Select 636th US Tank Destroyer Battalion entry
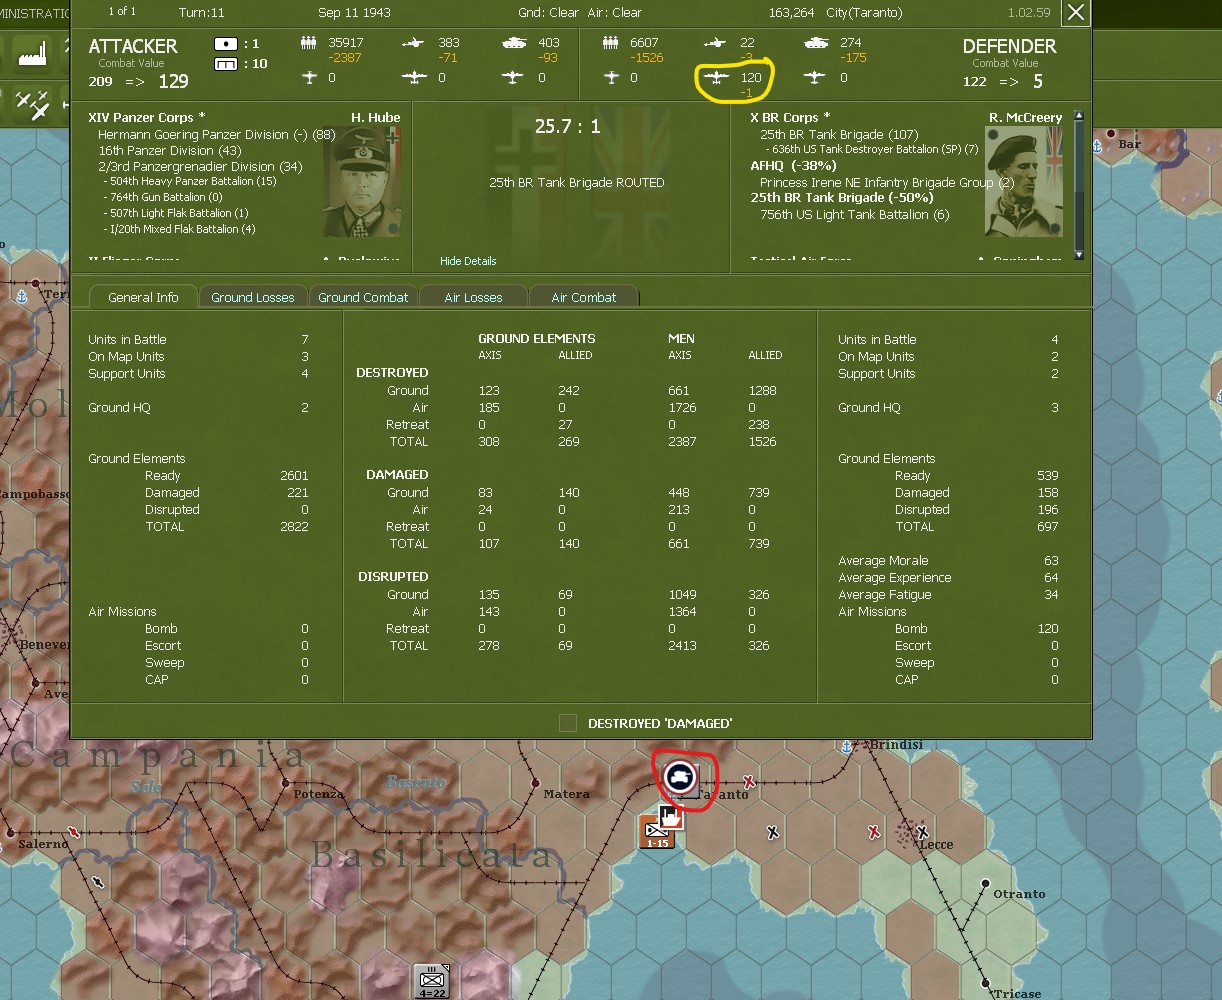 click(x=872, y=149)
